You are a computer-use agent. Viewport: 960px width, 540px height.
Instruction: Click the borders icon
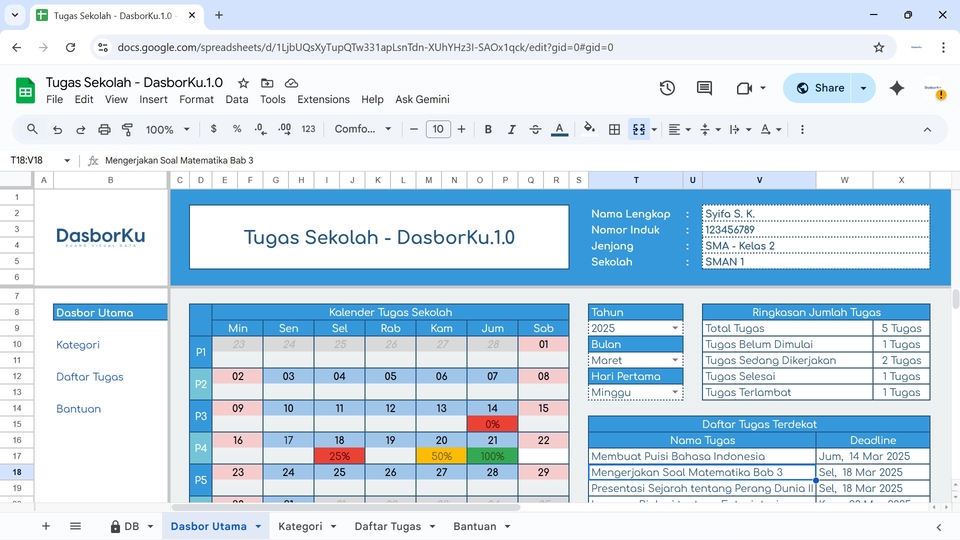click(x=614, y=129)
